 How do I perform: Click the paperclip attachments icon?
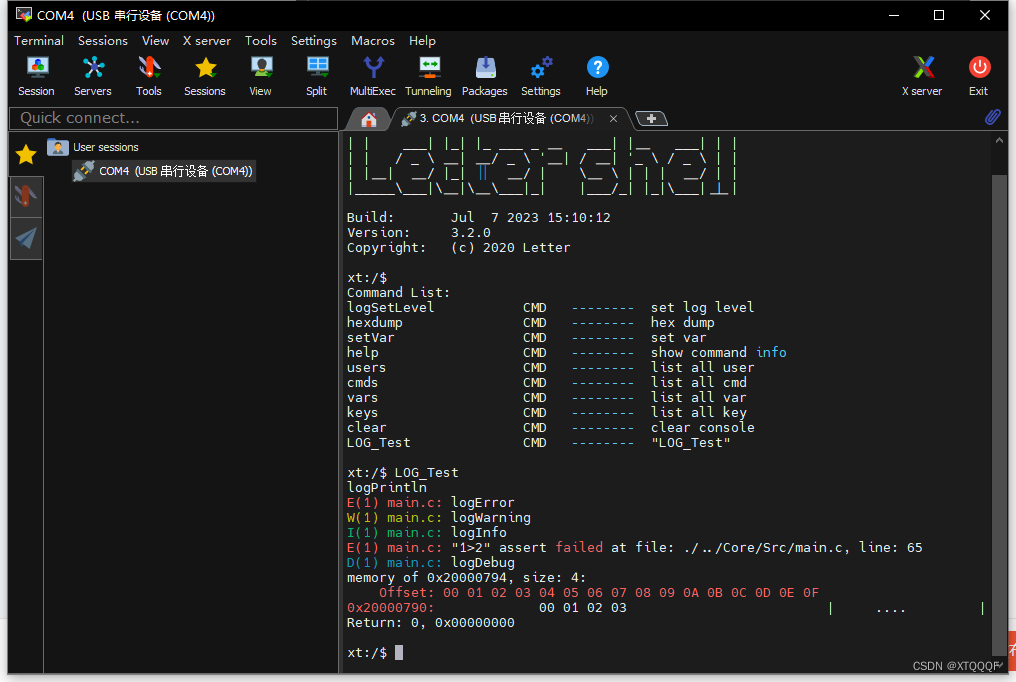[x=992, y=117]
